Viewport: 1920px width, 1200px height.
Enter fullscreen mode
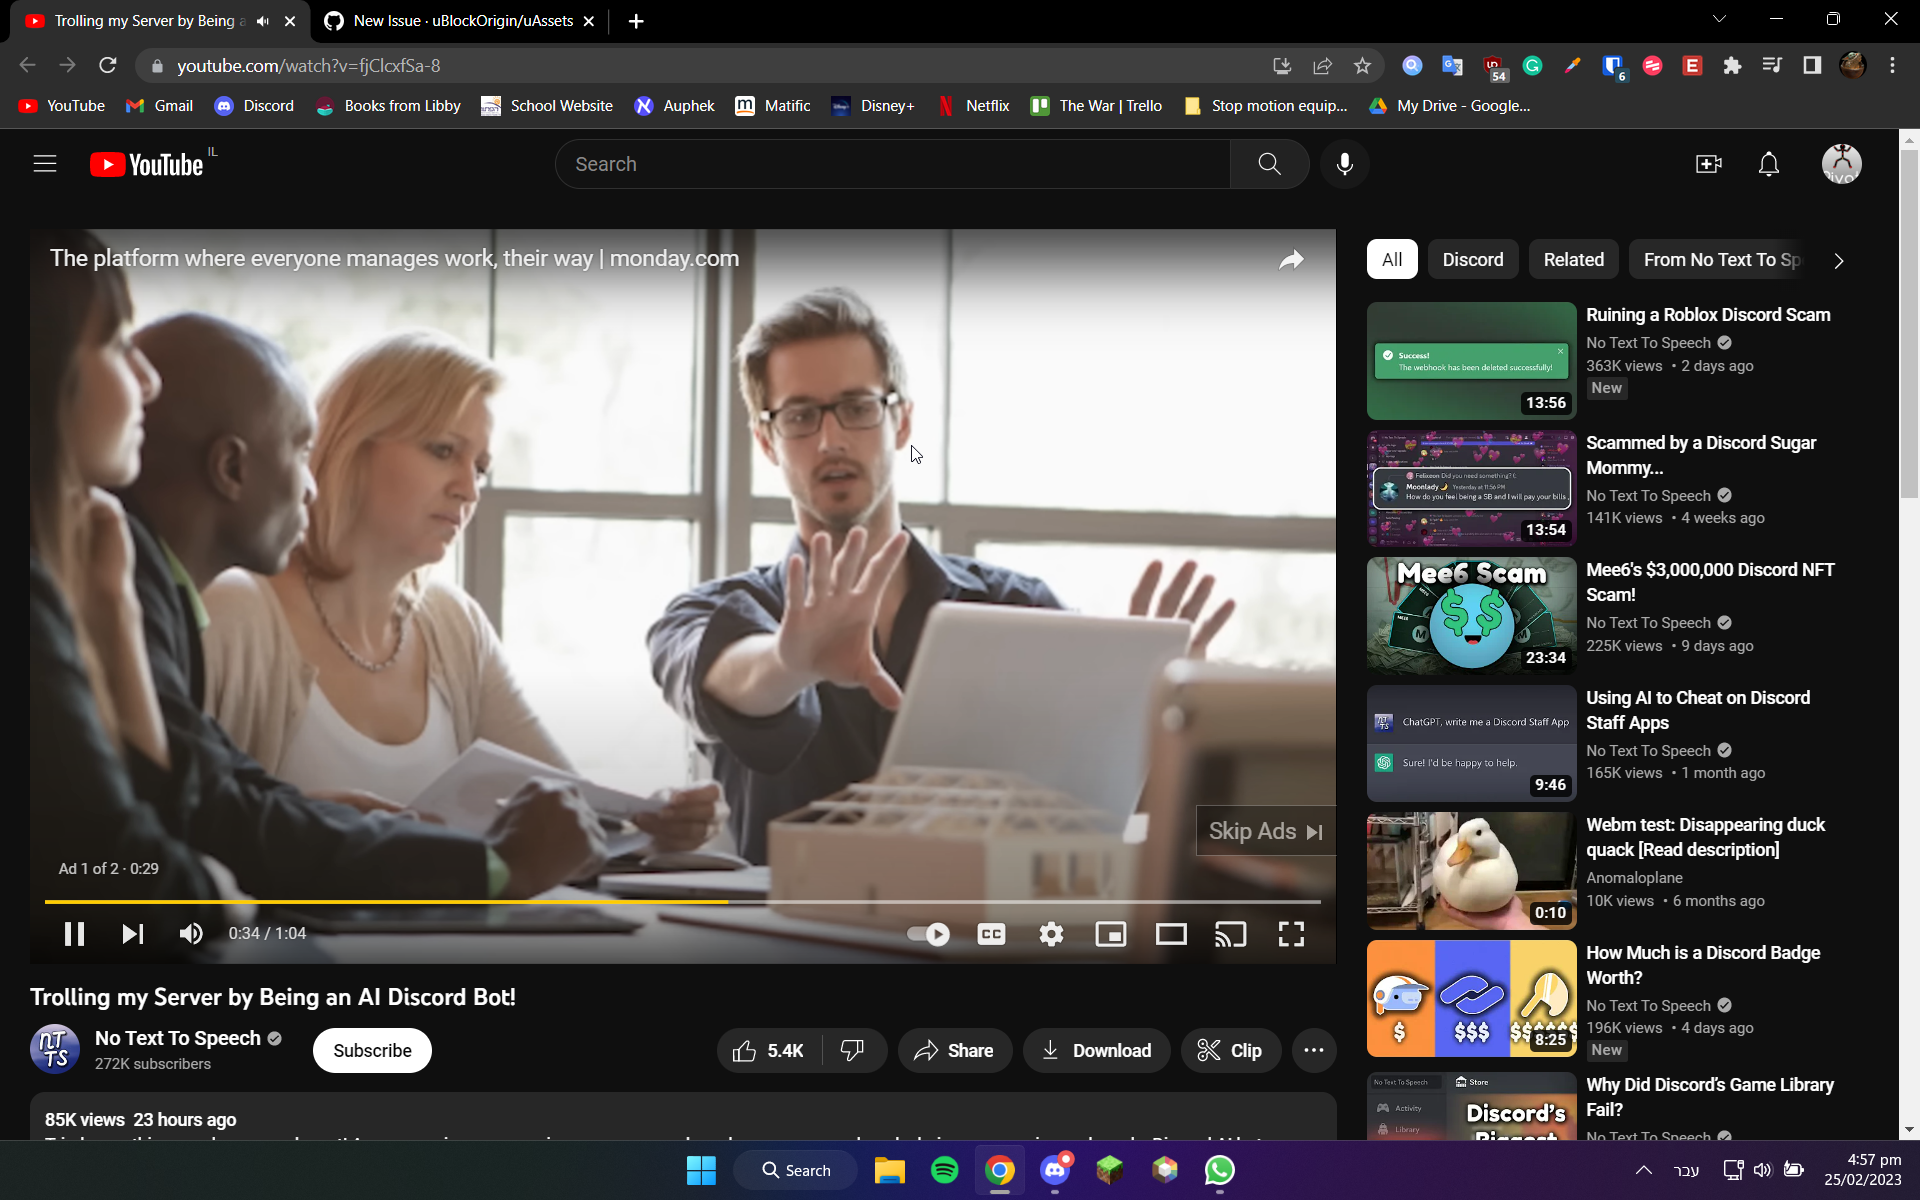coord(1291,934)
